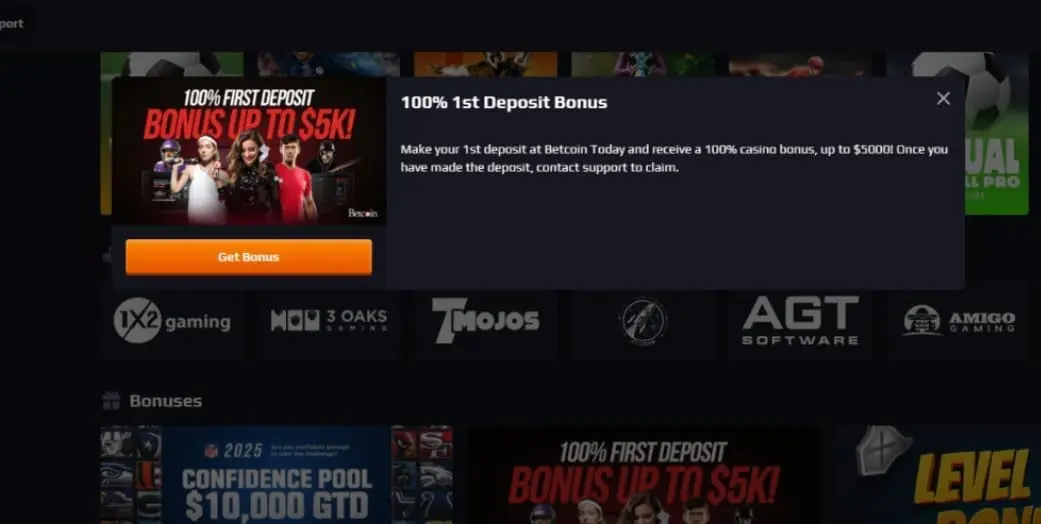
Task: Open the Bonuses section heading
Action: pyautogui.click(x=165, y=401)
